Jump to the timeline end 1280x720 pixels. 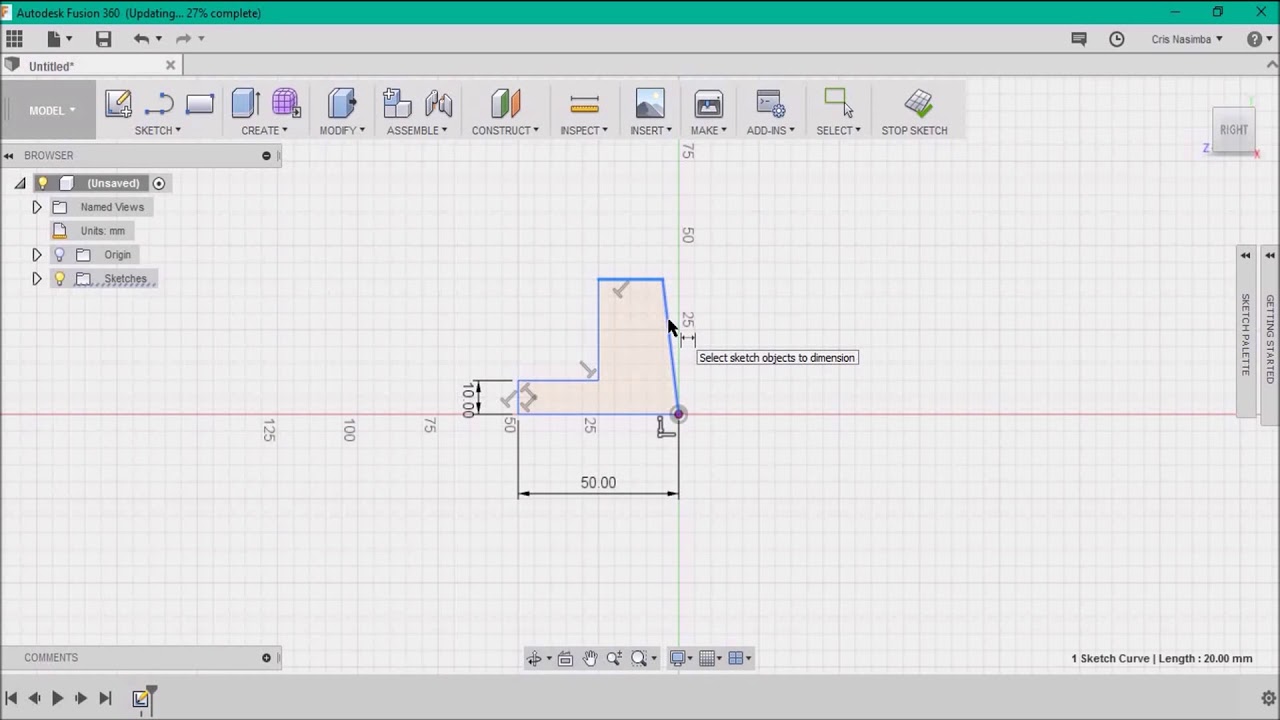(x=105, y=698)
